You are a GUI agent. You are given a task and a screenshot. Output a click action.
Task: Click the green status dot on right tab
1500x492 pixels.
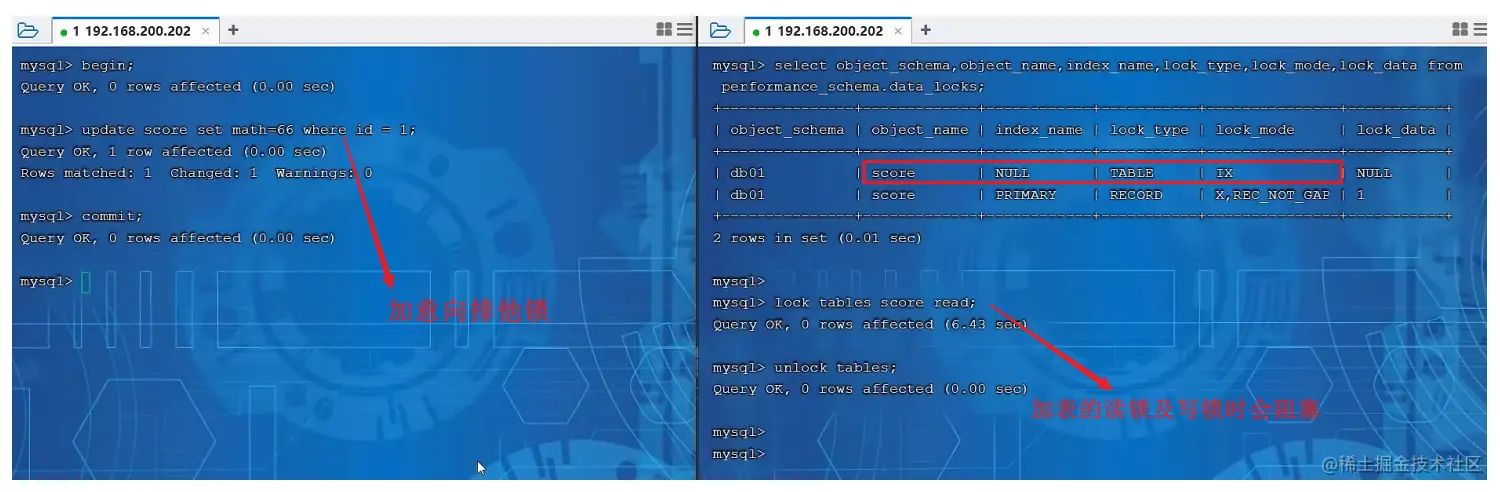tap(756, 32)
